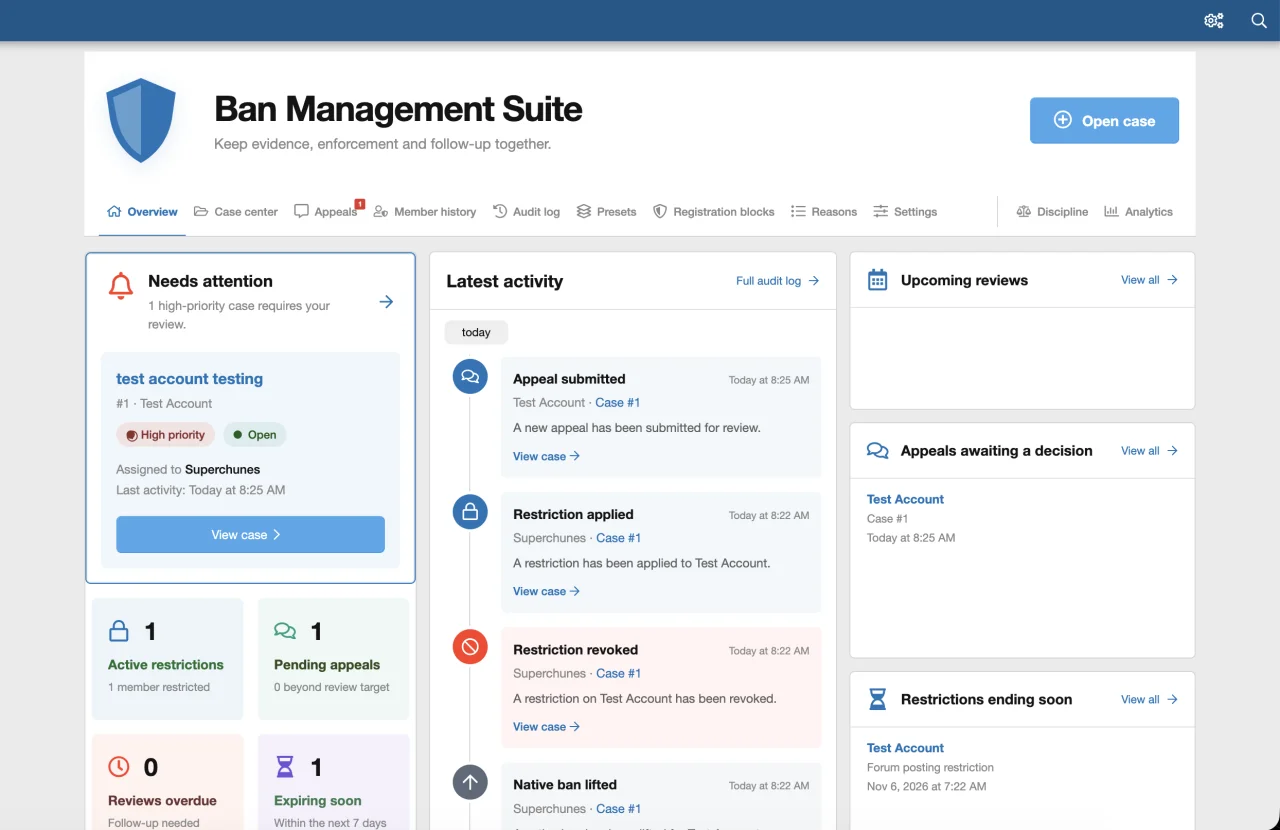
Task: Click the Appeal submitted timeline icon
Action: (x=470, y=377)
